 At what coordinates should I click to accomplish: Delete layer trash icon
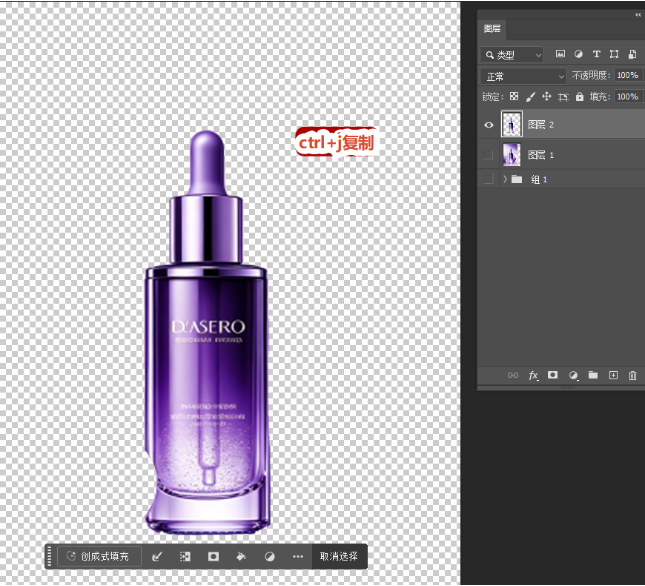click(x=632, y=375)
